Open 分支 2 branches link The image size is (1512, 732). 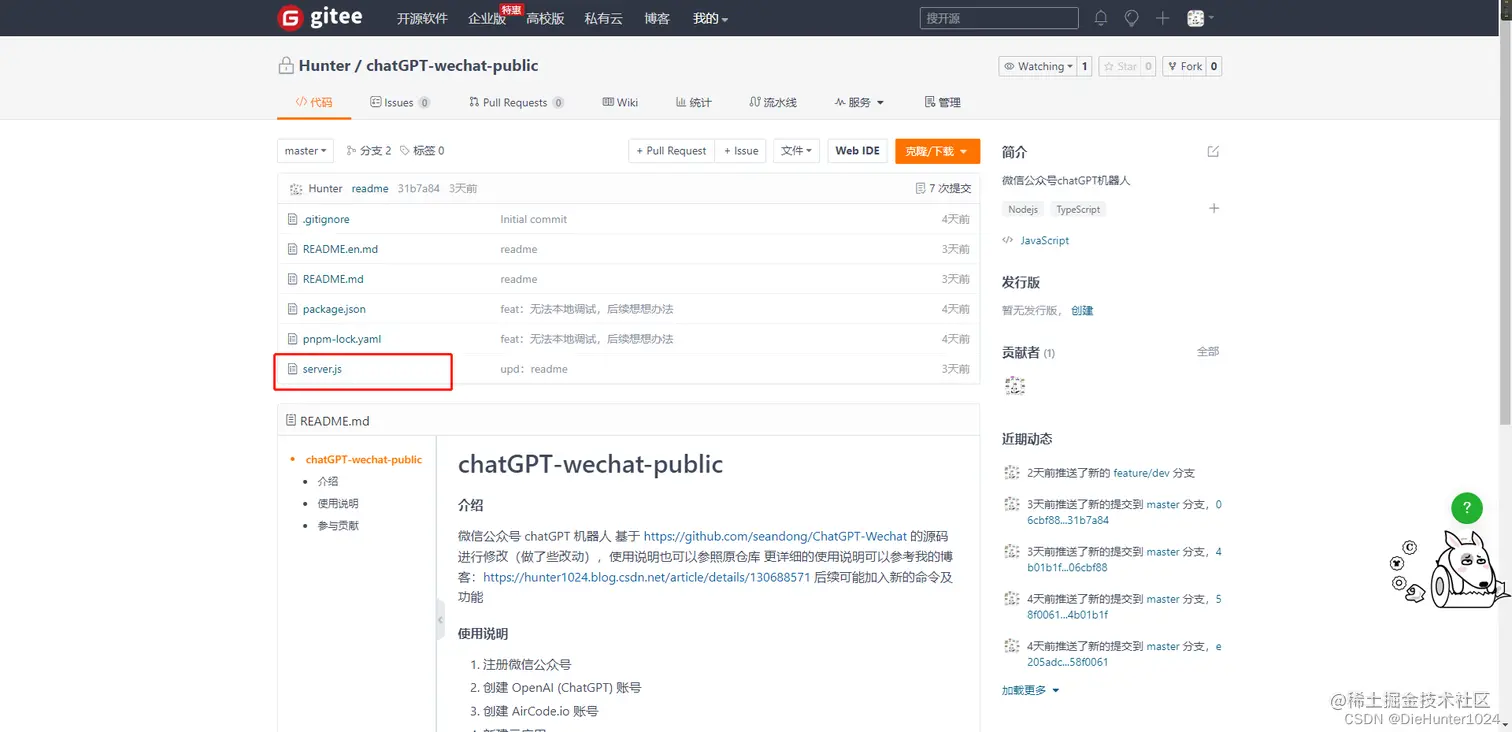click(x=369, y=151)
